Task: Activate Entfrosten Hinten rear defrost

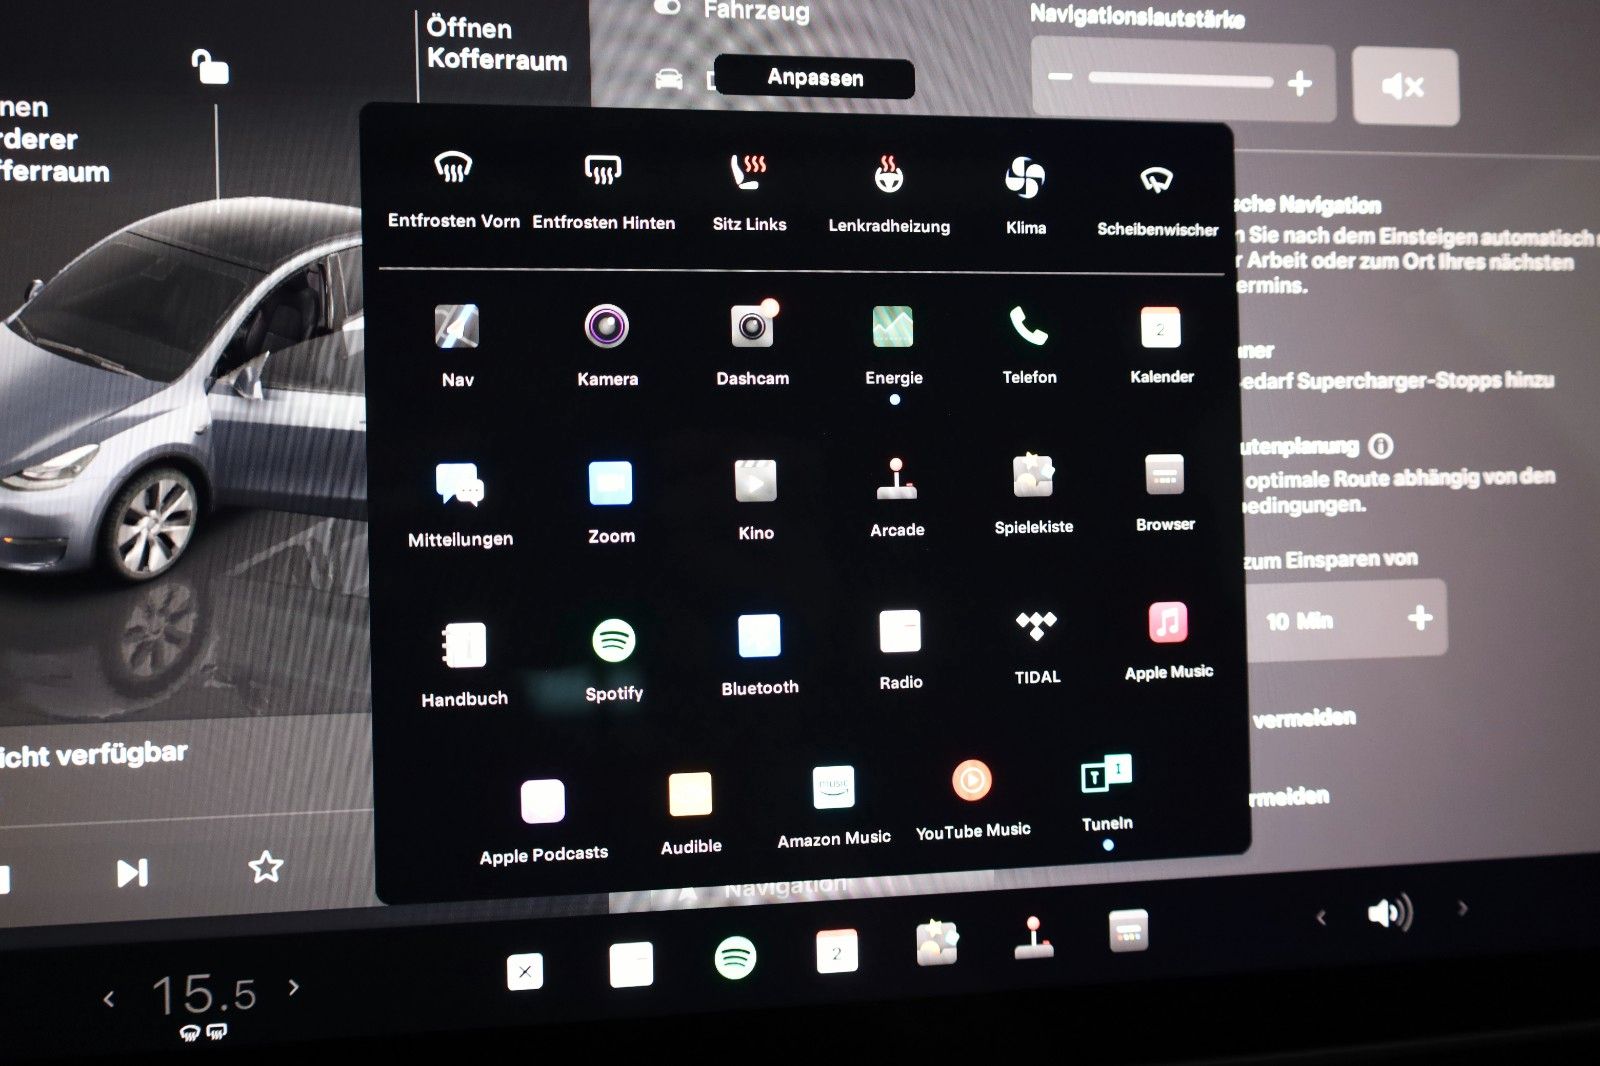Action: (x=603, y=171)
